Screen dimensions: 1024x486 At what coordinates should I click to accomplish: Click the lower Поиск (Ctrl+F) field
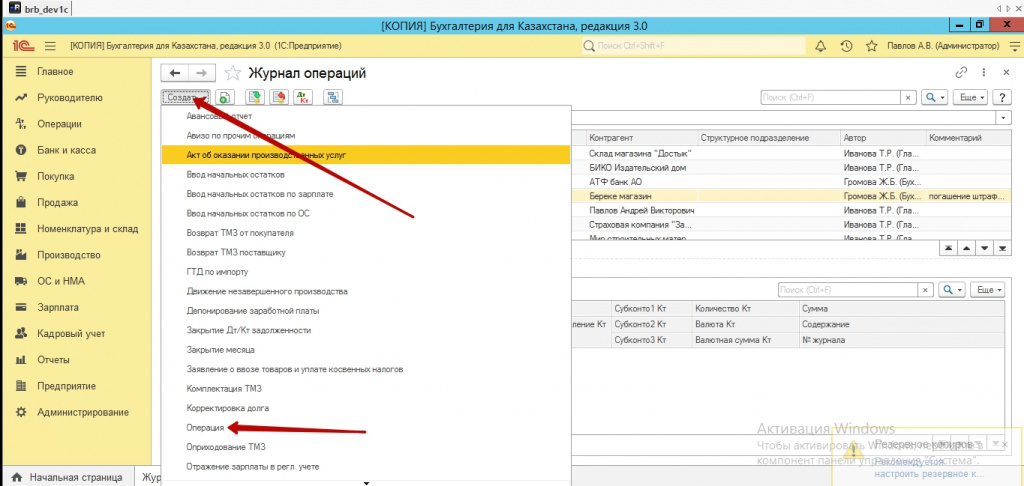(848, 289)
